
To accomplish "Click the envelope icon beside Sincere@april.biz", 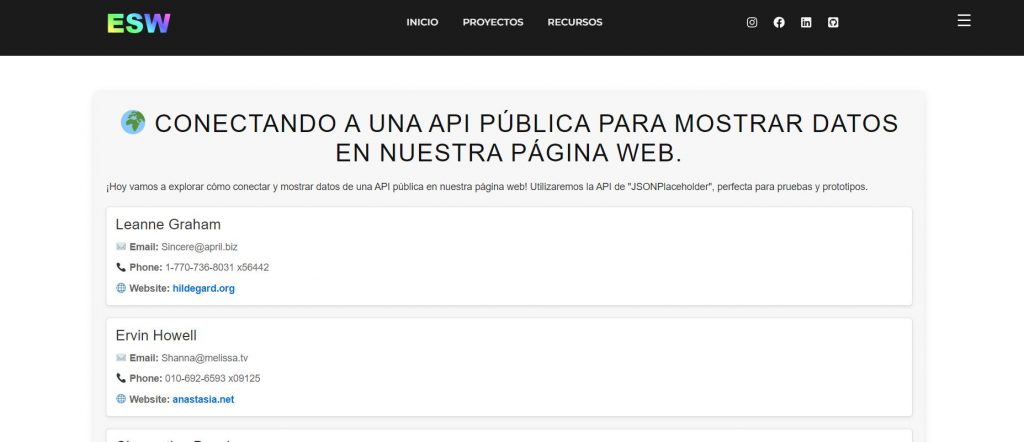I will pos(121,247).
